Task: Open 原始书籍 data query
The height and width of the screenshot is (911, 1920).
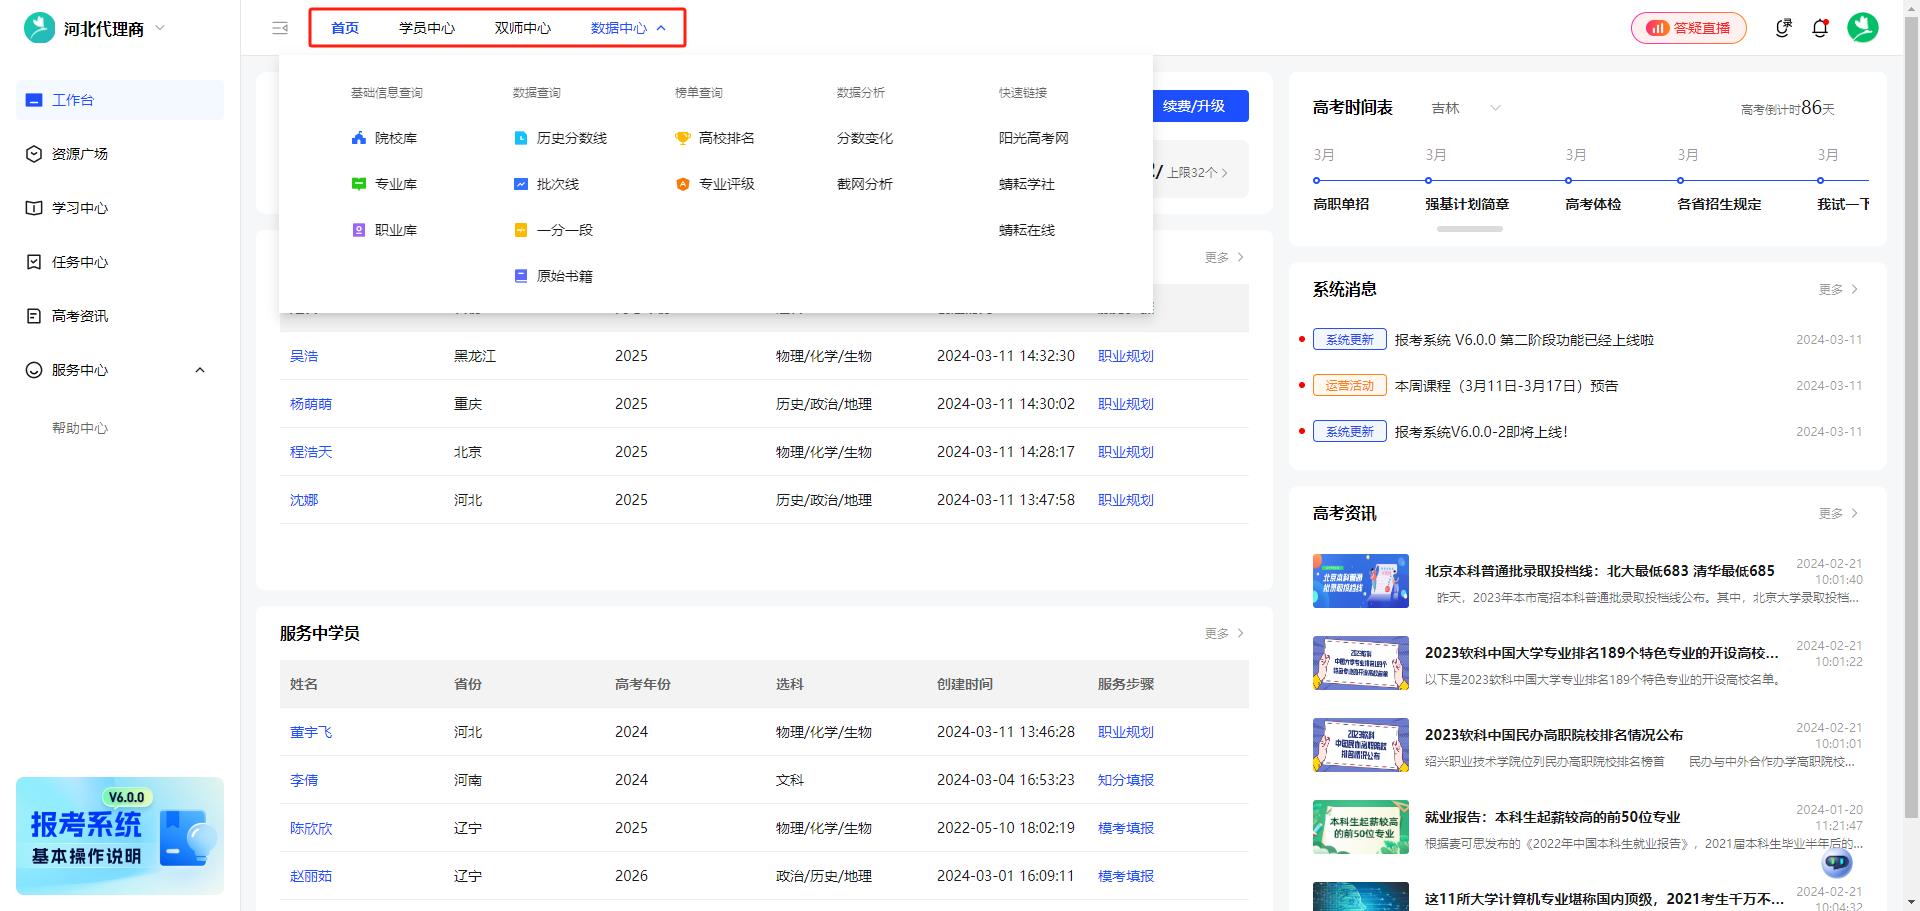Action: coord(553,276)
